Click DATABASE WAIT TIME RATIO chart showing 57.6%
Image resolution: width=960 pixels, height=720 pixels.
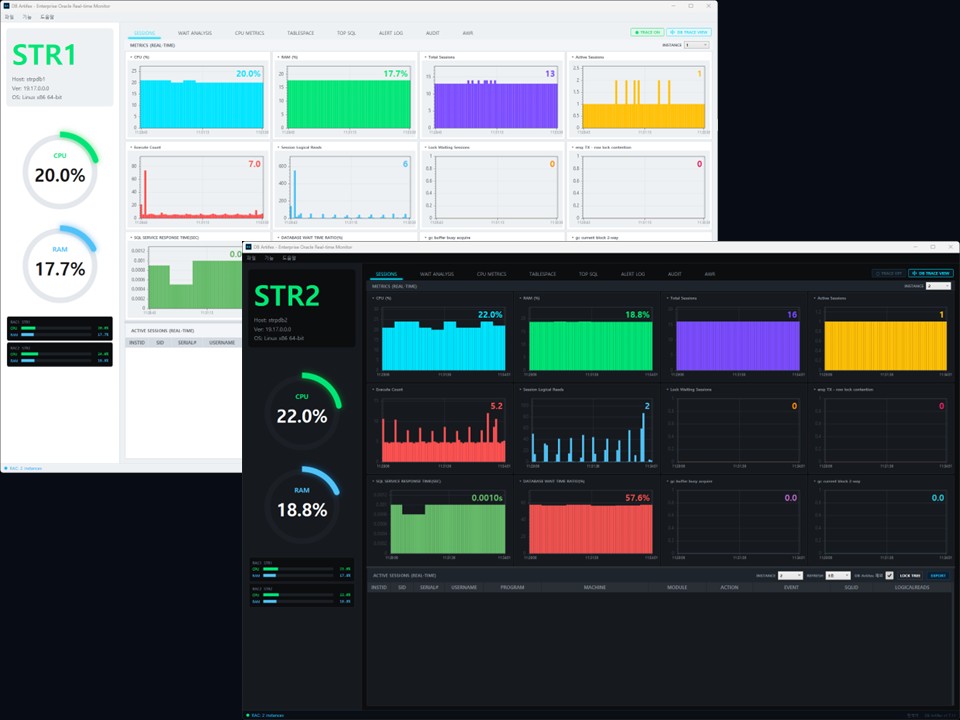point(587,520)
